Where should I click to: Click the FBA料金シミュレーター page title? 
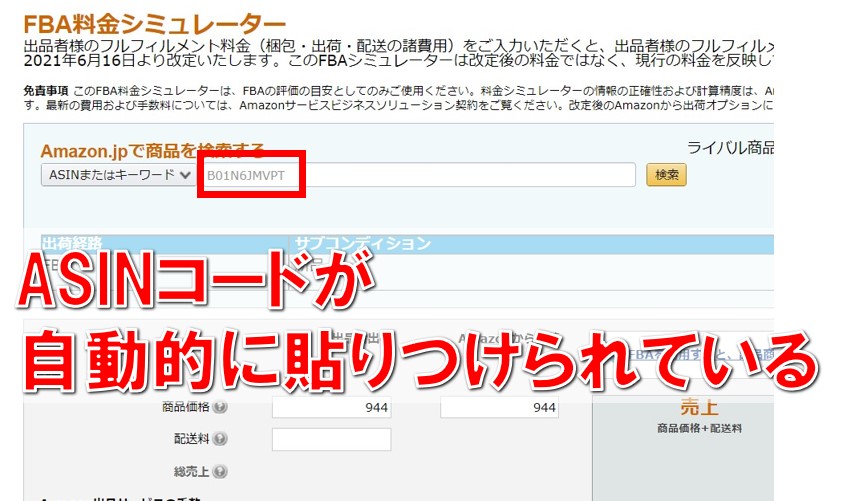[154, 24]
